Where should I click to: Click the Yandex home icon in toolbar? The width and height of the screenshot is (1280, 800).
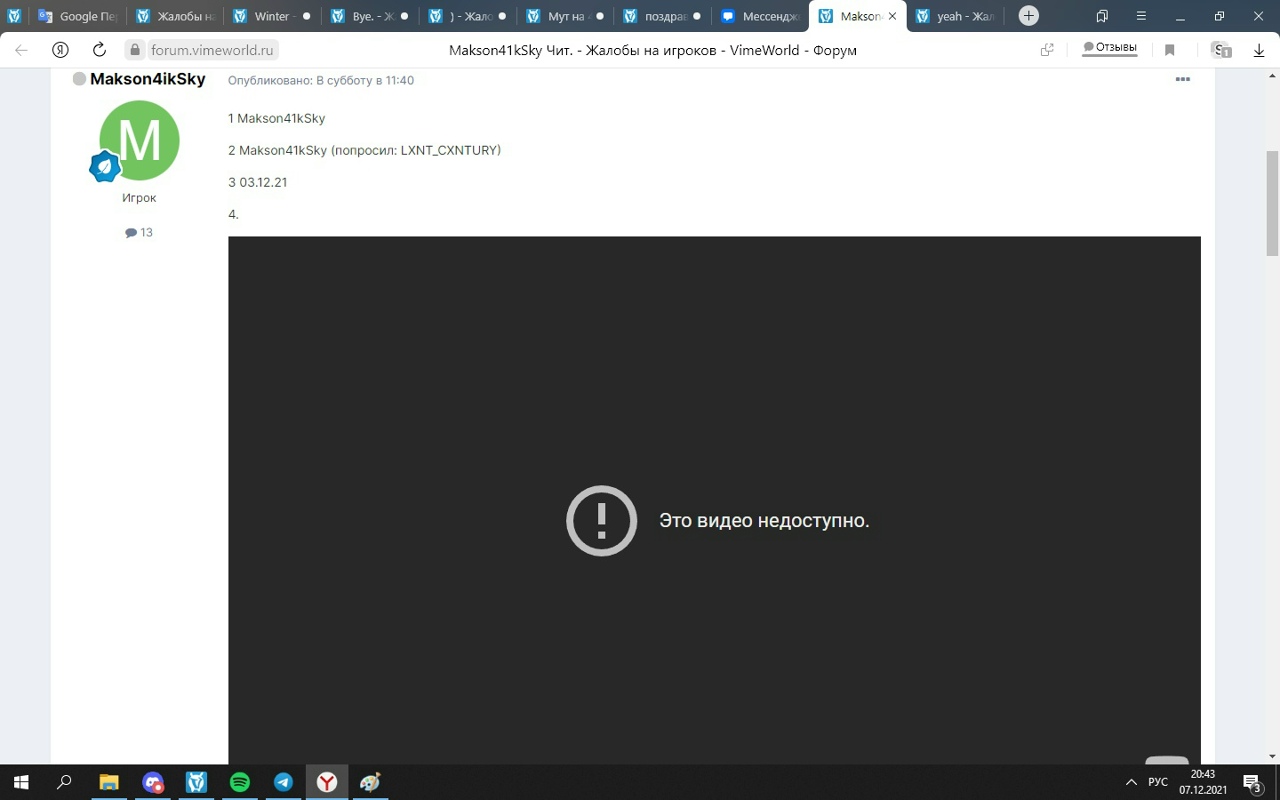(60, 50)
